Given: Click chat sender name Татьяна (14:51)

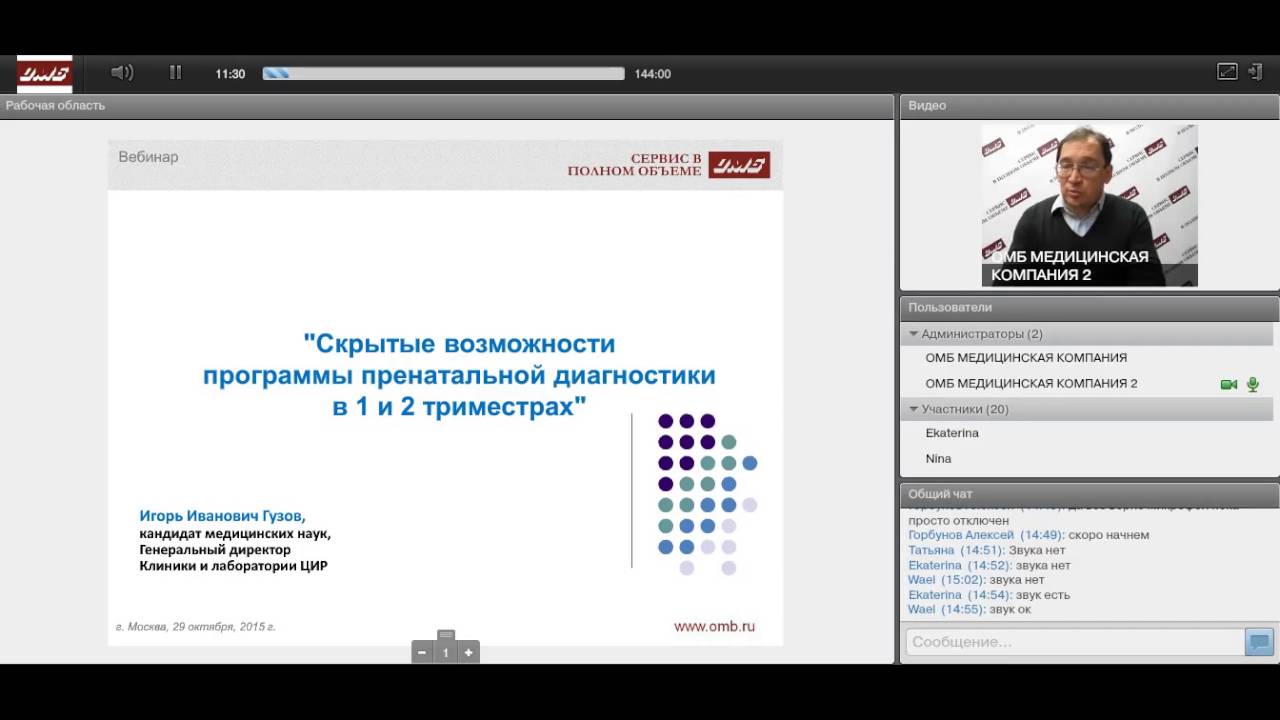Looking at the screenshot, I should [x=956, y=550].
